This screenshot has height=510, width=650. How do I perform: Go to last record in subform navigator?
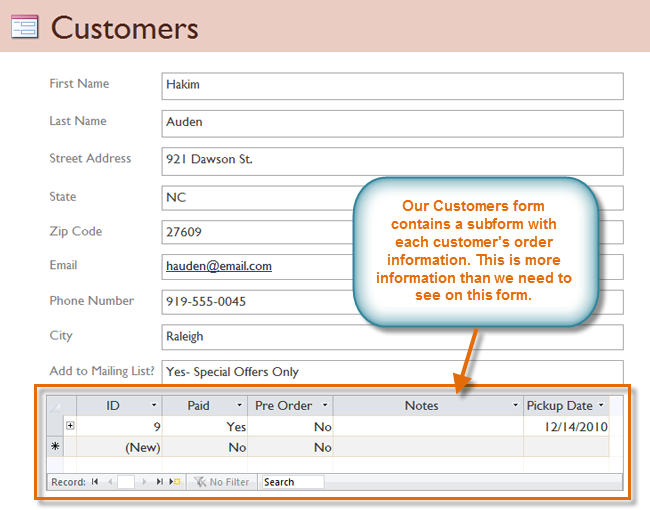click(159, 482)
